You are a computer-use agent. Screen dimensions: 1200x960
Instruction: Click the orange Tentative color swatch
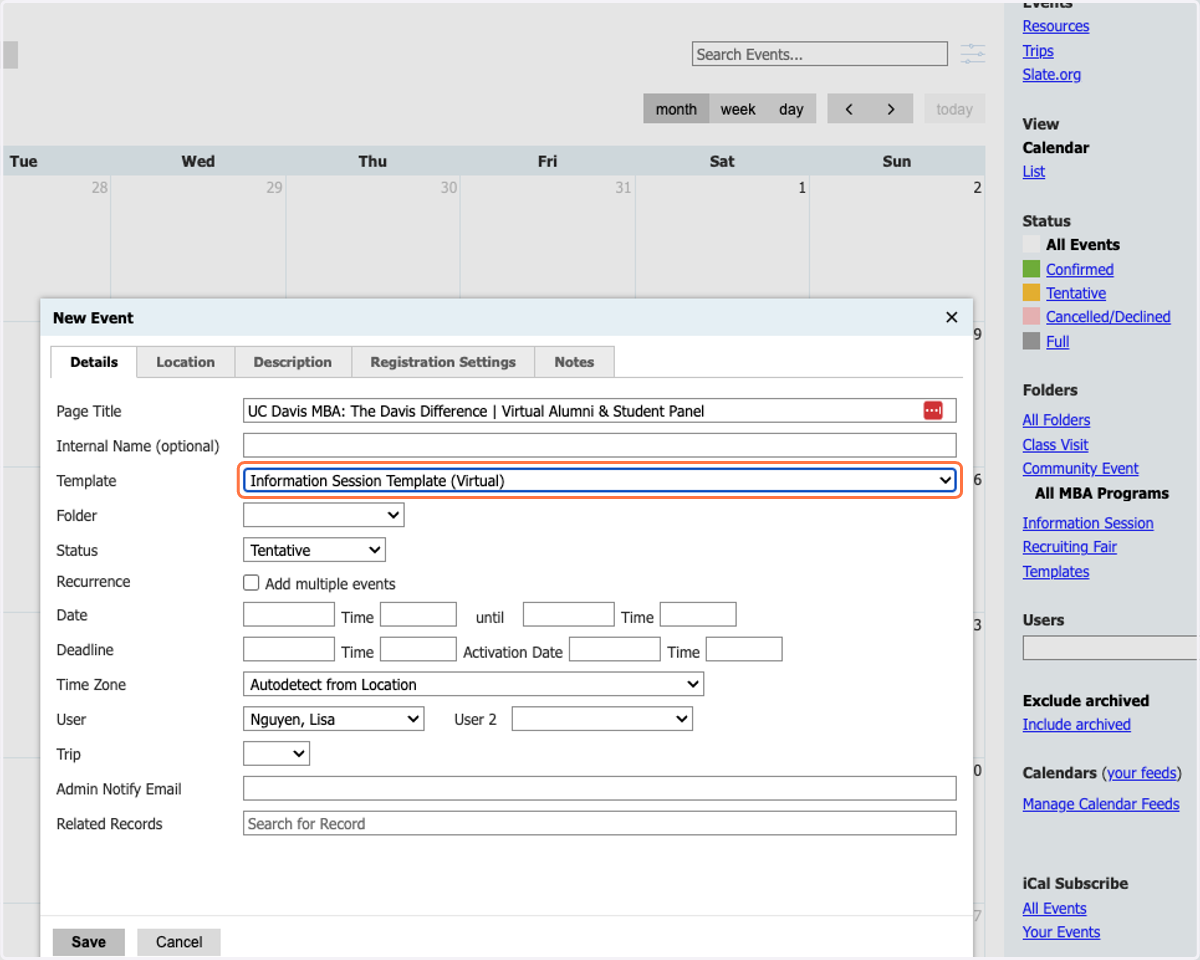pyautogui.click(x=1031, y=293)
